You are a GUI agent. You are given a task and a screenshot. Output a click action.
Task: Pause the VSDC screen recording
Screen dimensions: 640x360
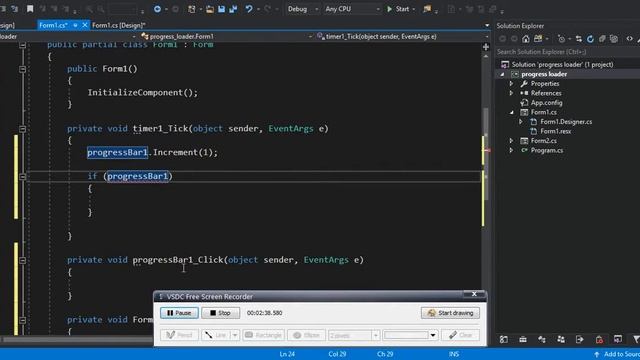[179, 313]
